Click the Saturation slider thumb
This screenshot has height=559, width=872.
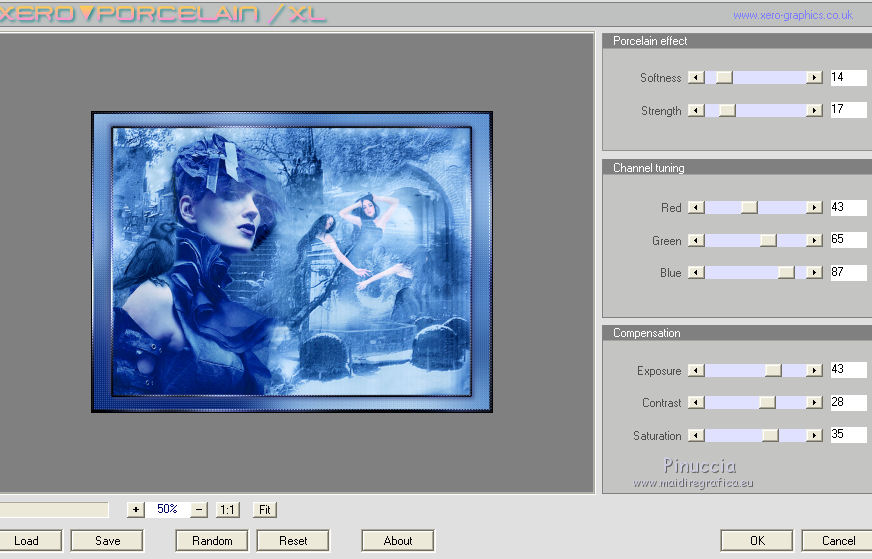pos(770,436)
